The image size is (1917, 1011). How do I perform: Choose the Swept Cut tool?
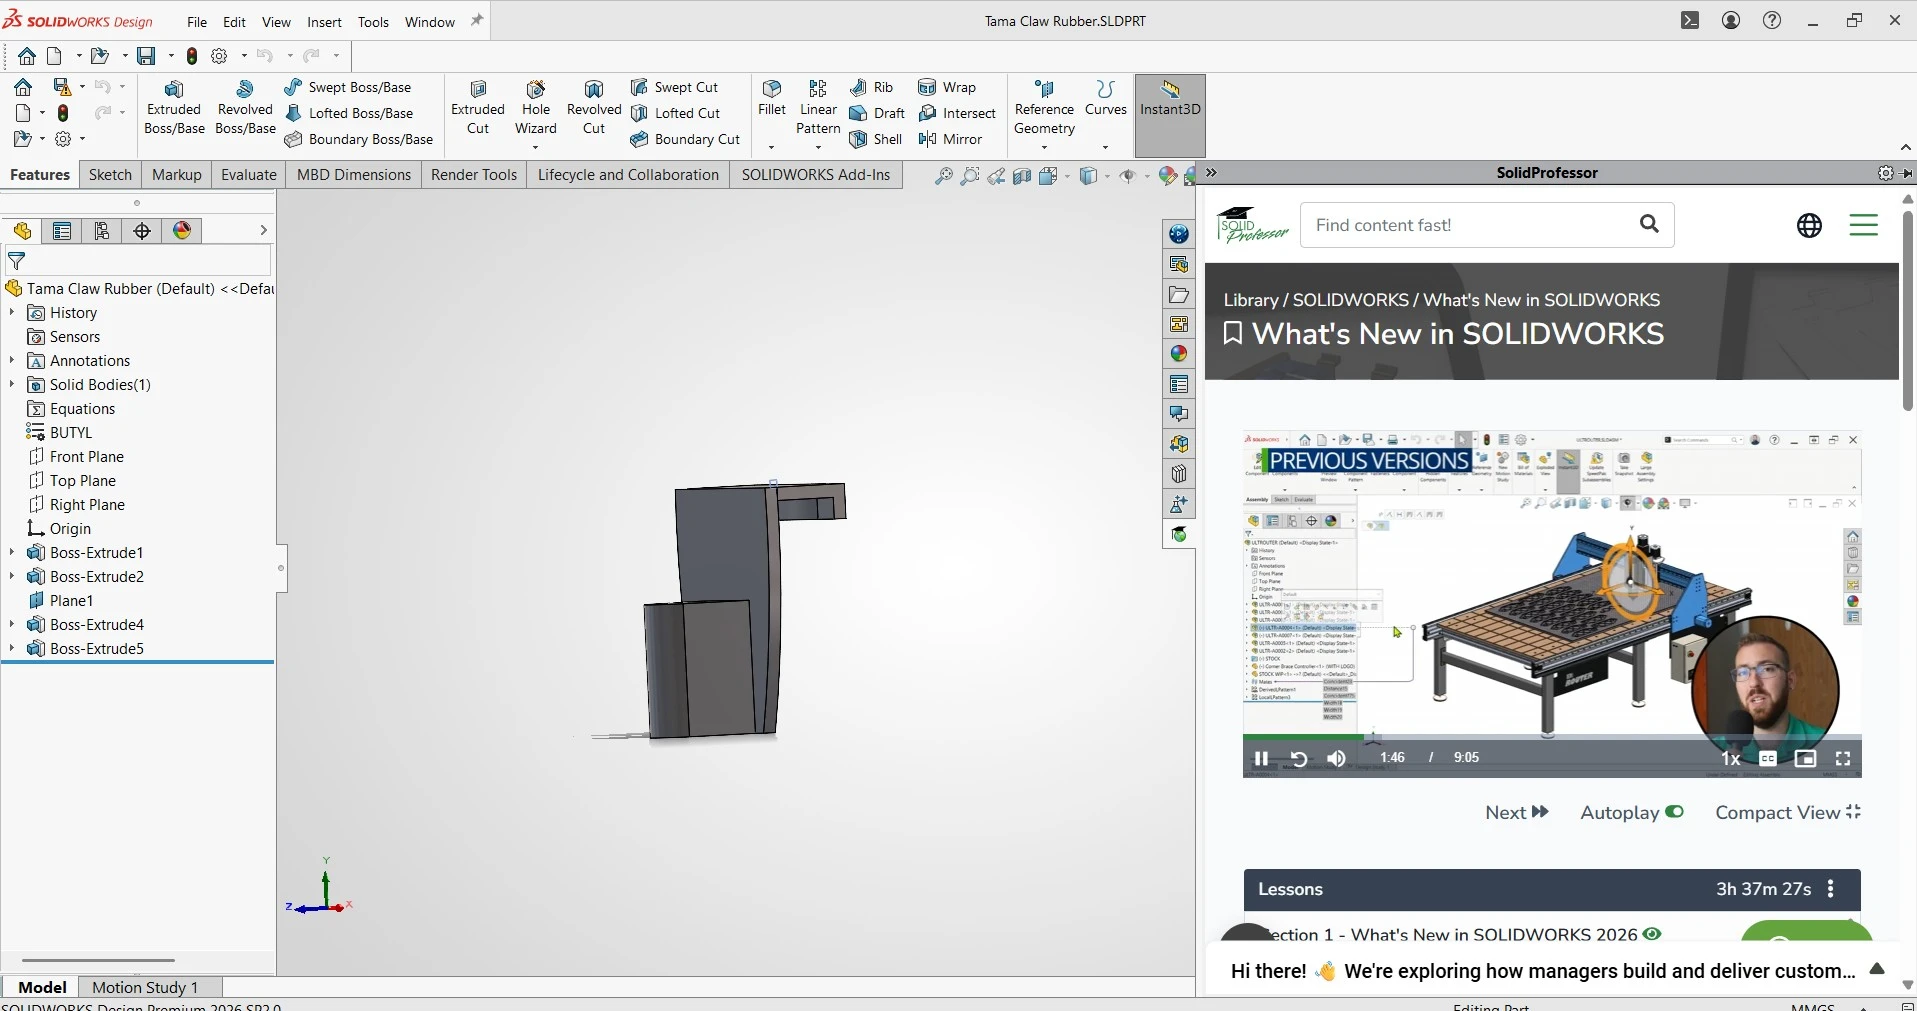point(675,87)
